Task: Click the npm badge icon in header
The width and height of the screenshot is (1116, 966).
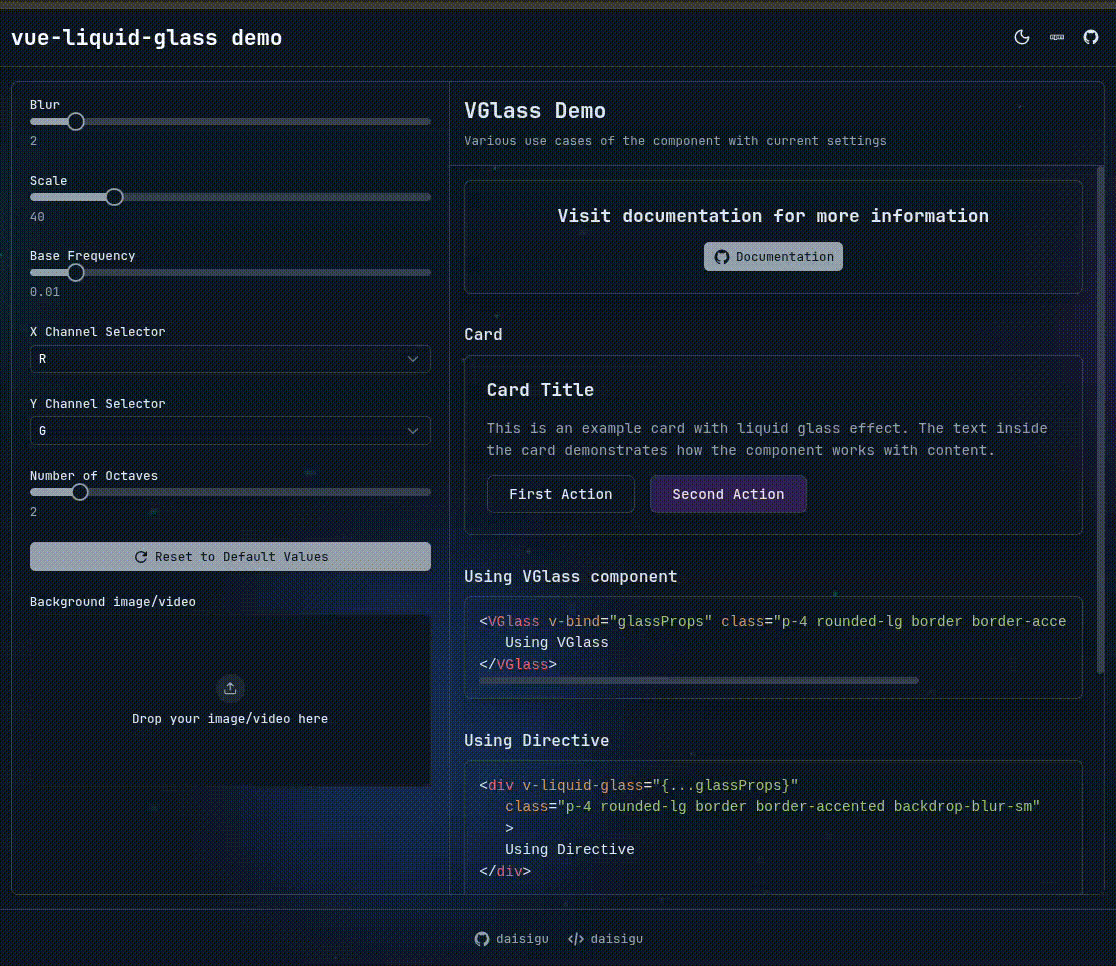Action: tap(1056, 37)
